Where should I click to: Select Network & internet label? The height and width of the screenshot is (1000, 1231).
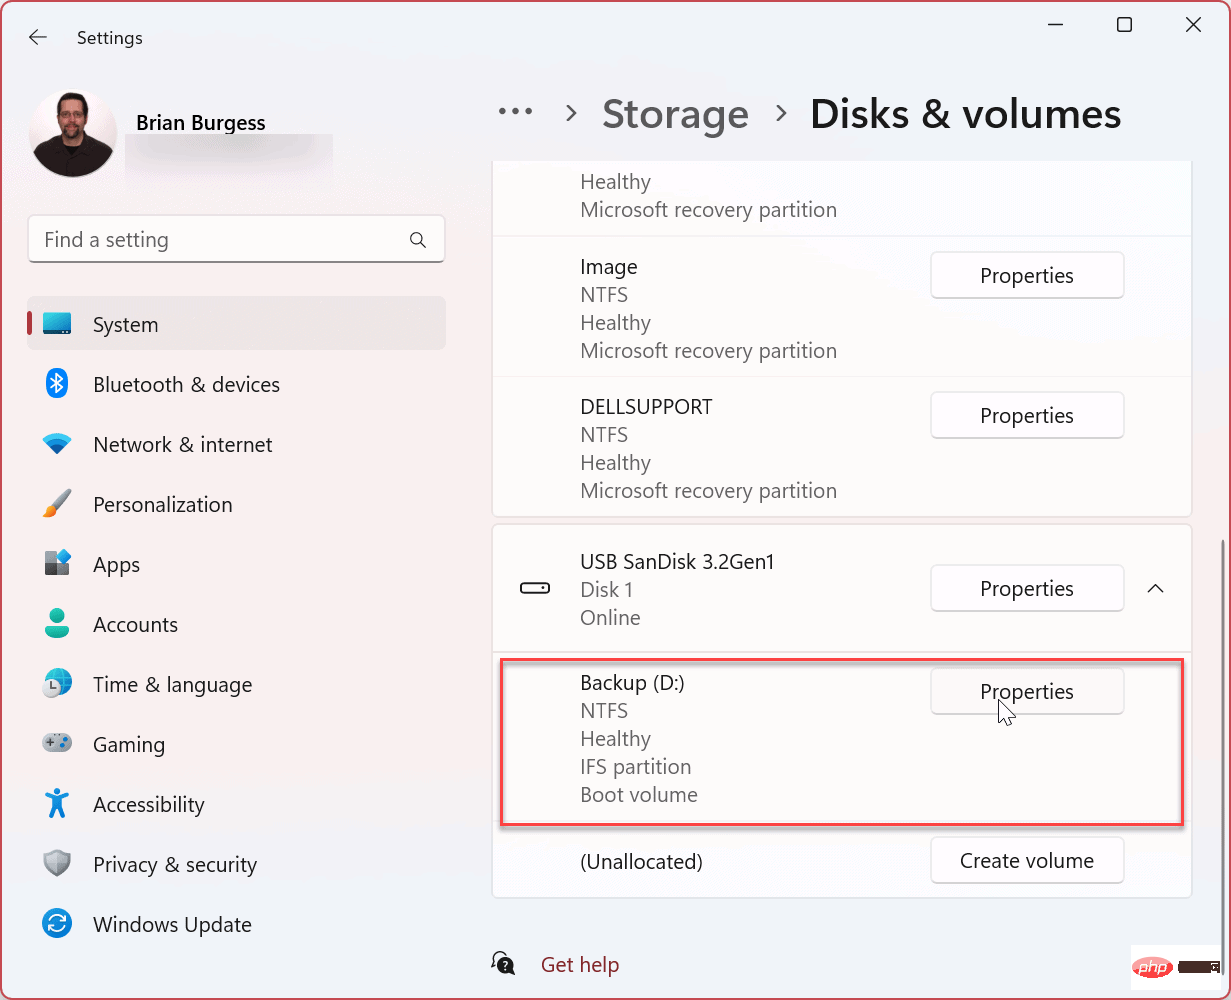click(183, 445)
